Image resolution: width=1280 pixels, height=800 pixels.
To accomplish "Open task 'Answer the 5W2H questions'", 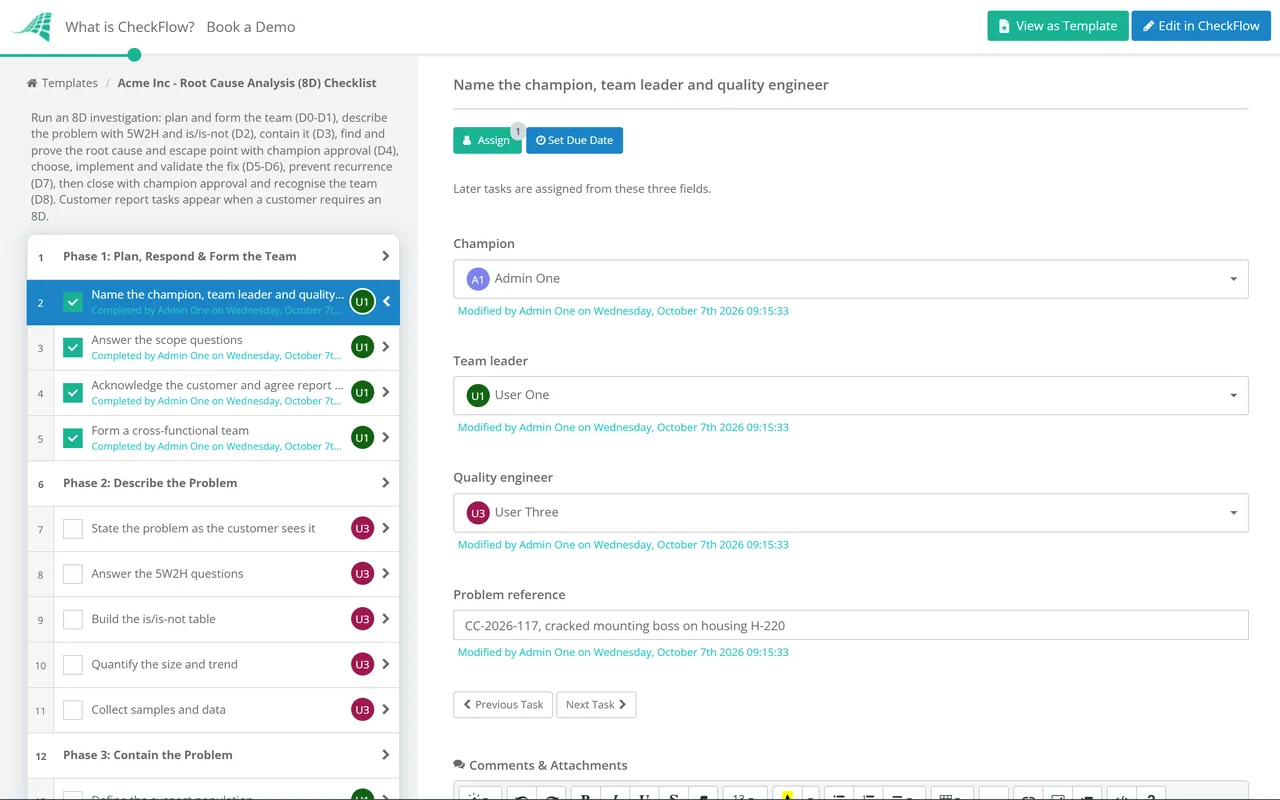I will (167, 574).
